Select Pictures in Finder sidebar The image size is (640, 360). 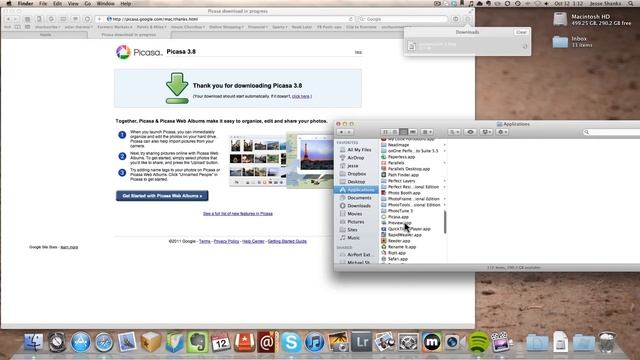click(x=355, y=222)
